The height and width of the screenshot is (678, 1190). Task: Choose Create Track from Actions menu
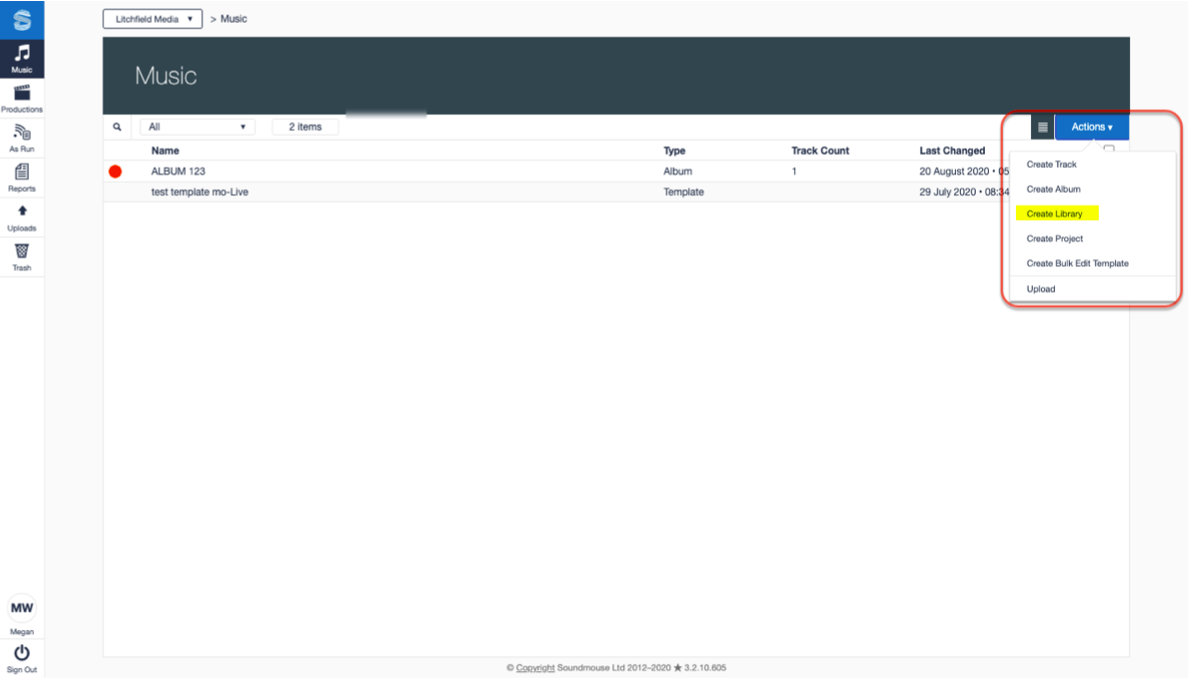coord(1051,164)
